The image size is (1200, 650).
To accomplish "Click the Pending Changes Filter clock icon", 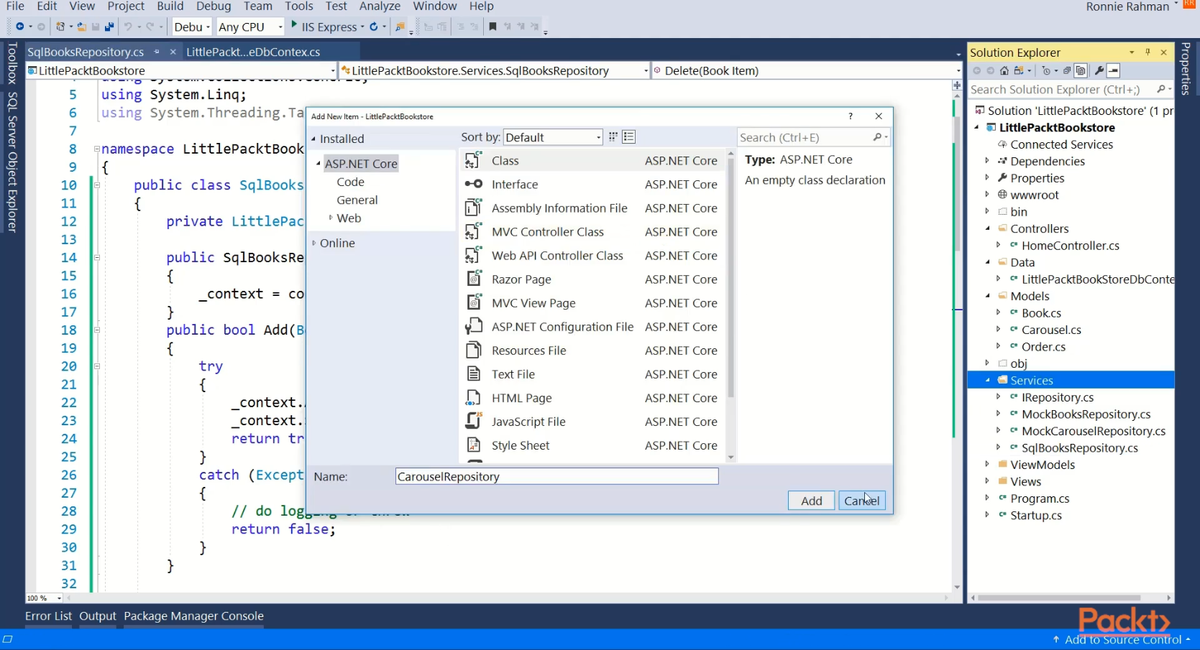I will point(1046,71).
